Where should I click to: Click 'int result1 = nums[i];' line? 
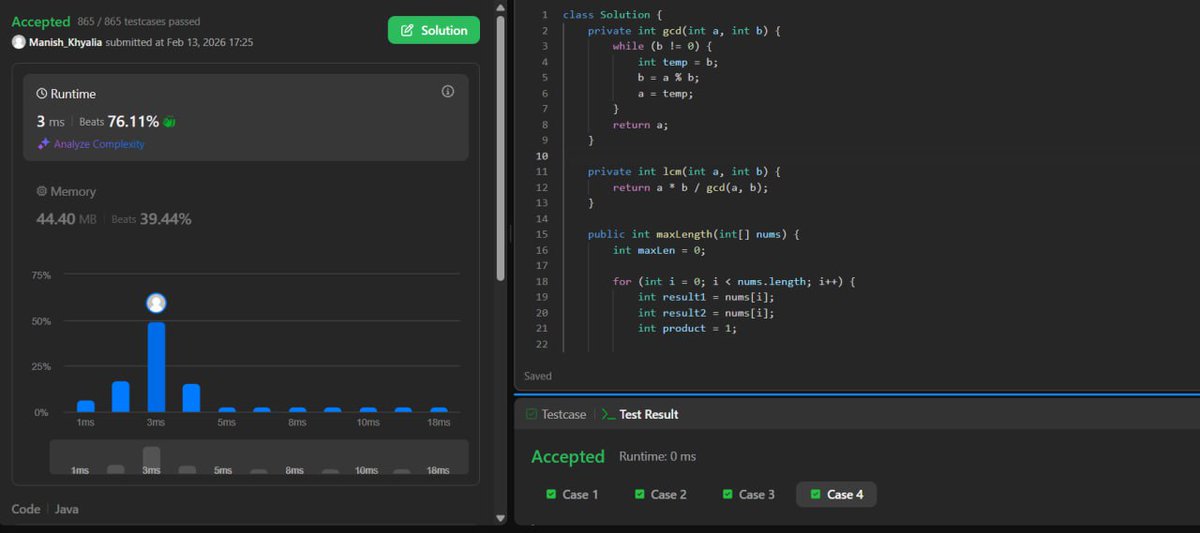(706, 297)
